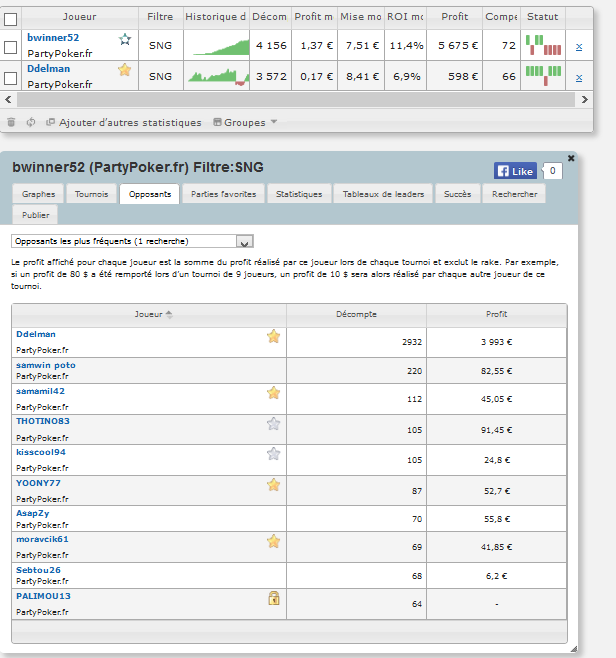Open the moravcik61 player link
616x658 pixels.
click(x=42, y=539)
